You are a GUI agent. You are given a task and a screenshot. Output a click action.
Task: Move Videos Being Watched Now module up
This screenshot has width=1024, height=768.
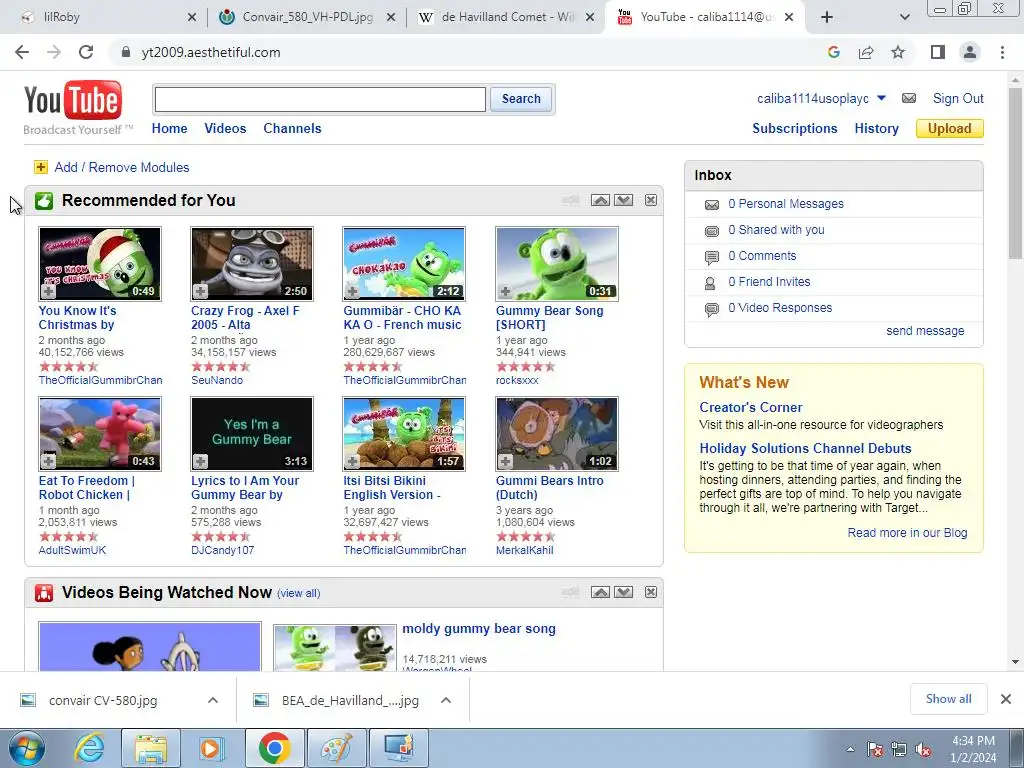coord(600,592)
